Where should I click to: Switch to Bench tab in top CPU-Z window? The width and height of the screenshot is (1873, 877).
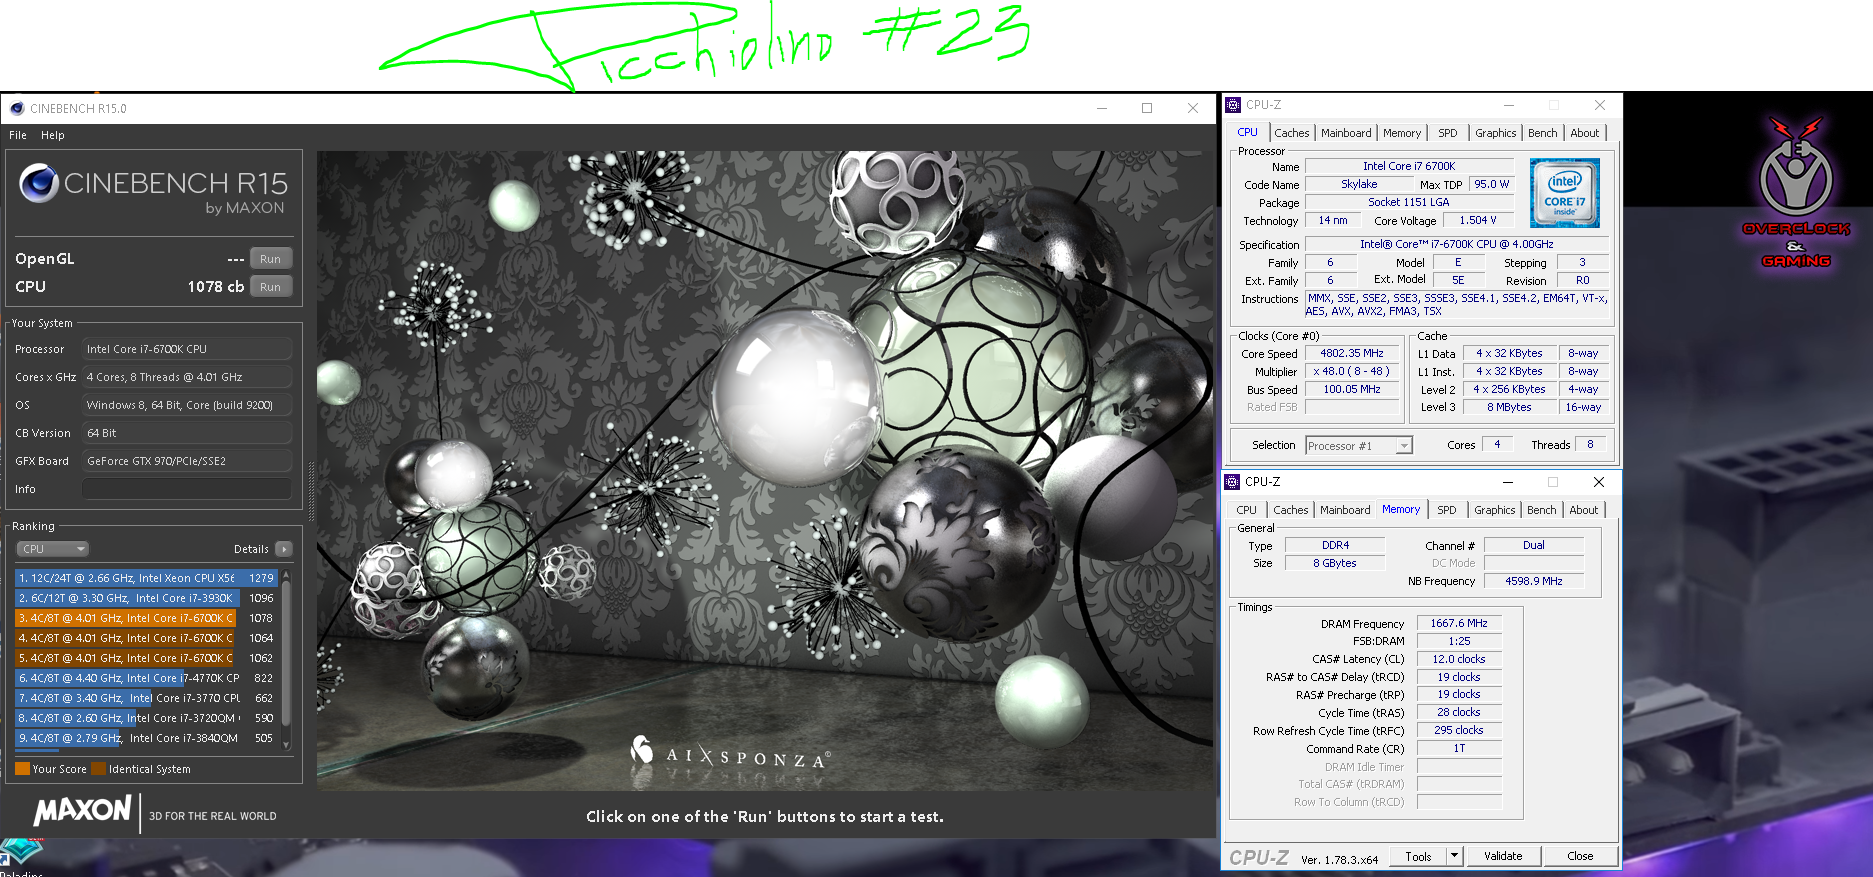[x=1542, y=133]
